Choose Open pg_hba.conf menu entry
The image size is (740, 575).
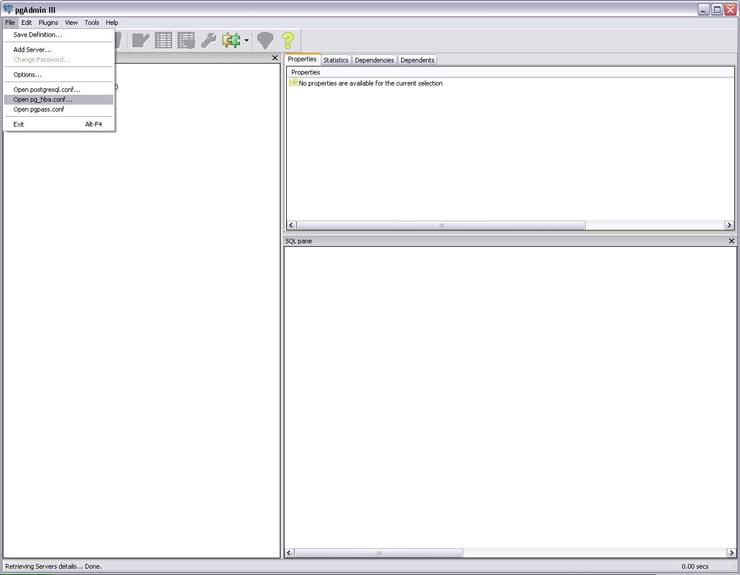[x=59, y=100]
